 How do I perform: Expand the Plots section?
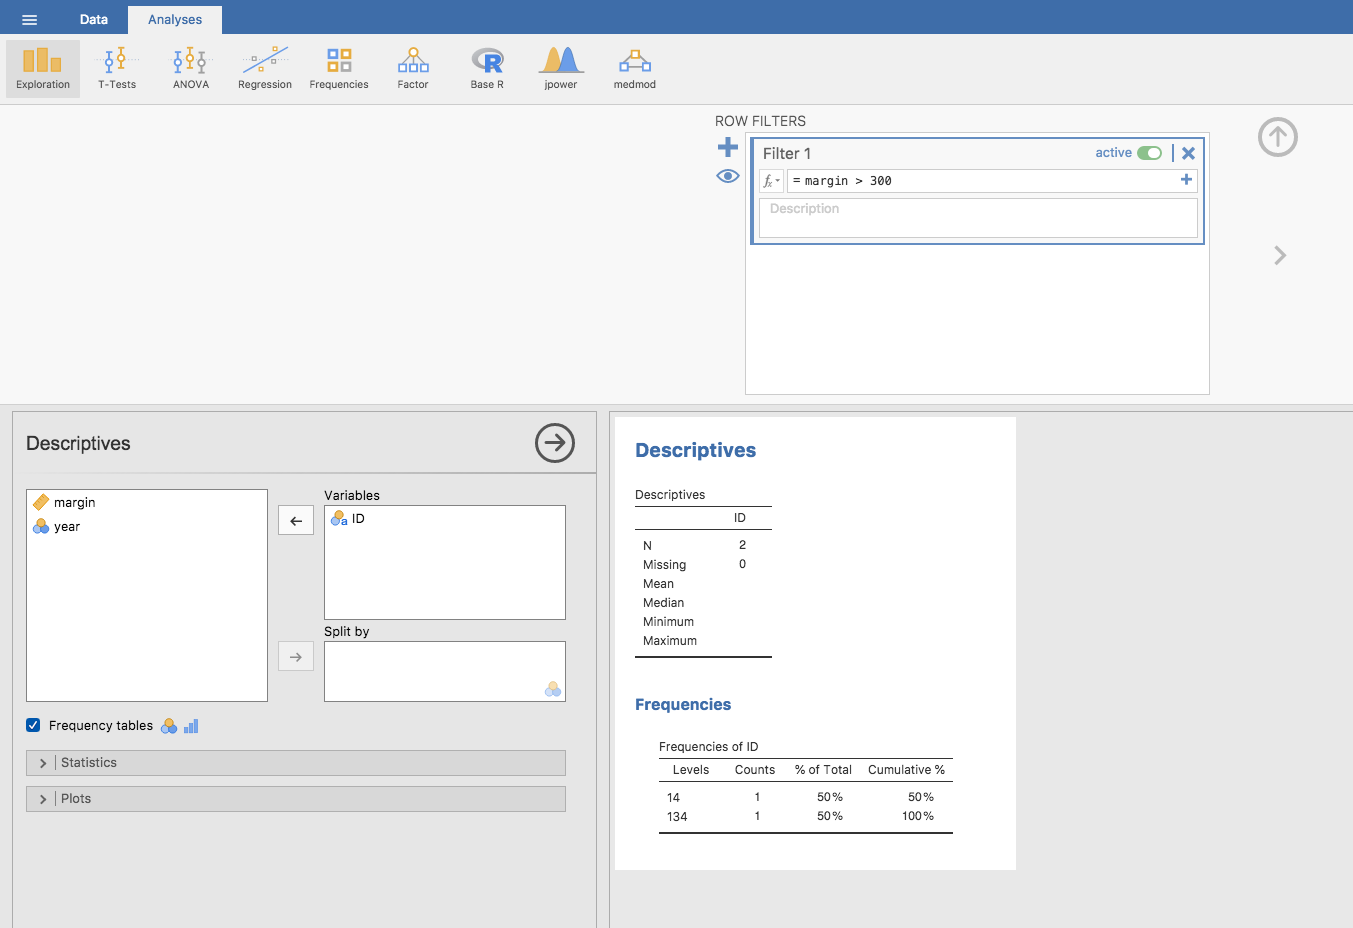tap(296, 799)
